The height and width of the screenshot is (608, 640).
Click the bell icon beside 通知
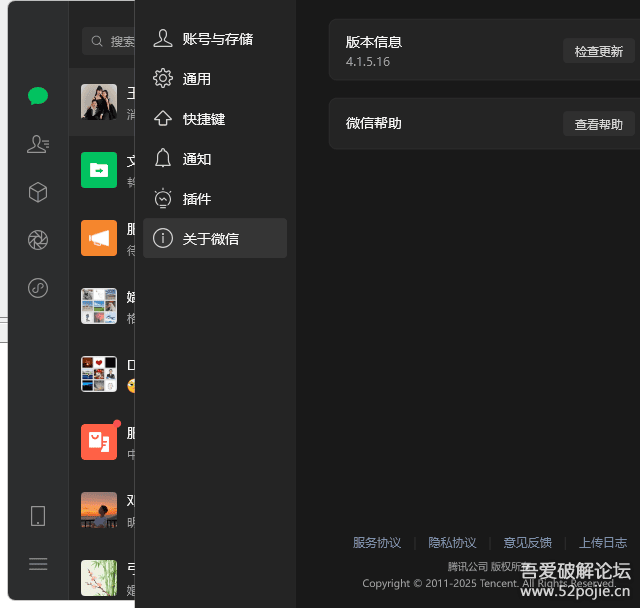(x=163, y=158)
